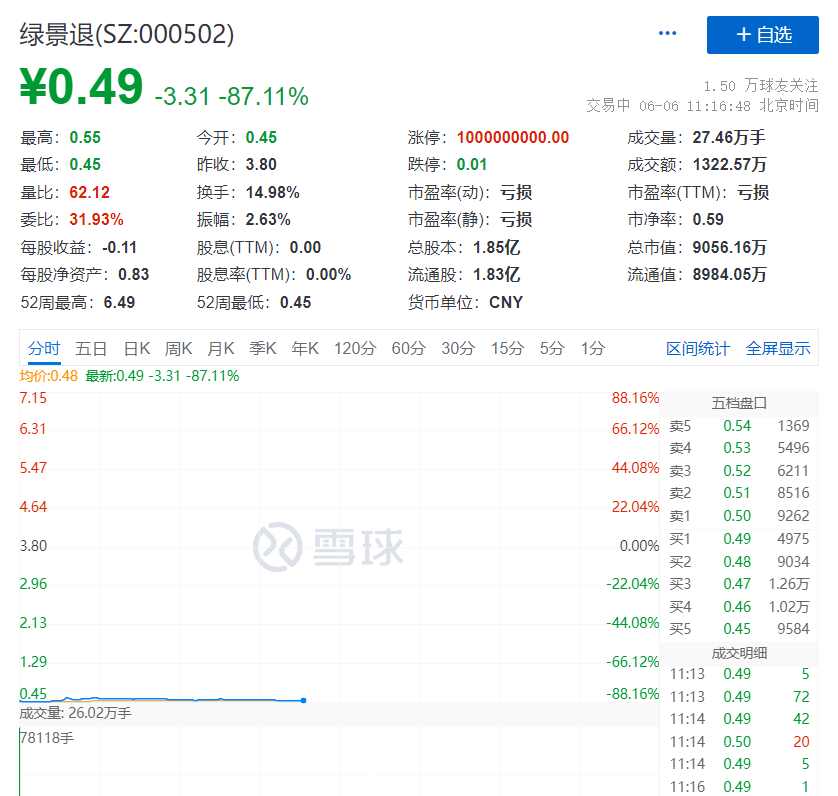This screenshot has height=796, width=838.
Task: Click the 总市值 value 9056.16万
Action: (x=730, y=247)
